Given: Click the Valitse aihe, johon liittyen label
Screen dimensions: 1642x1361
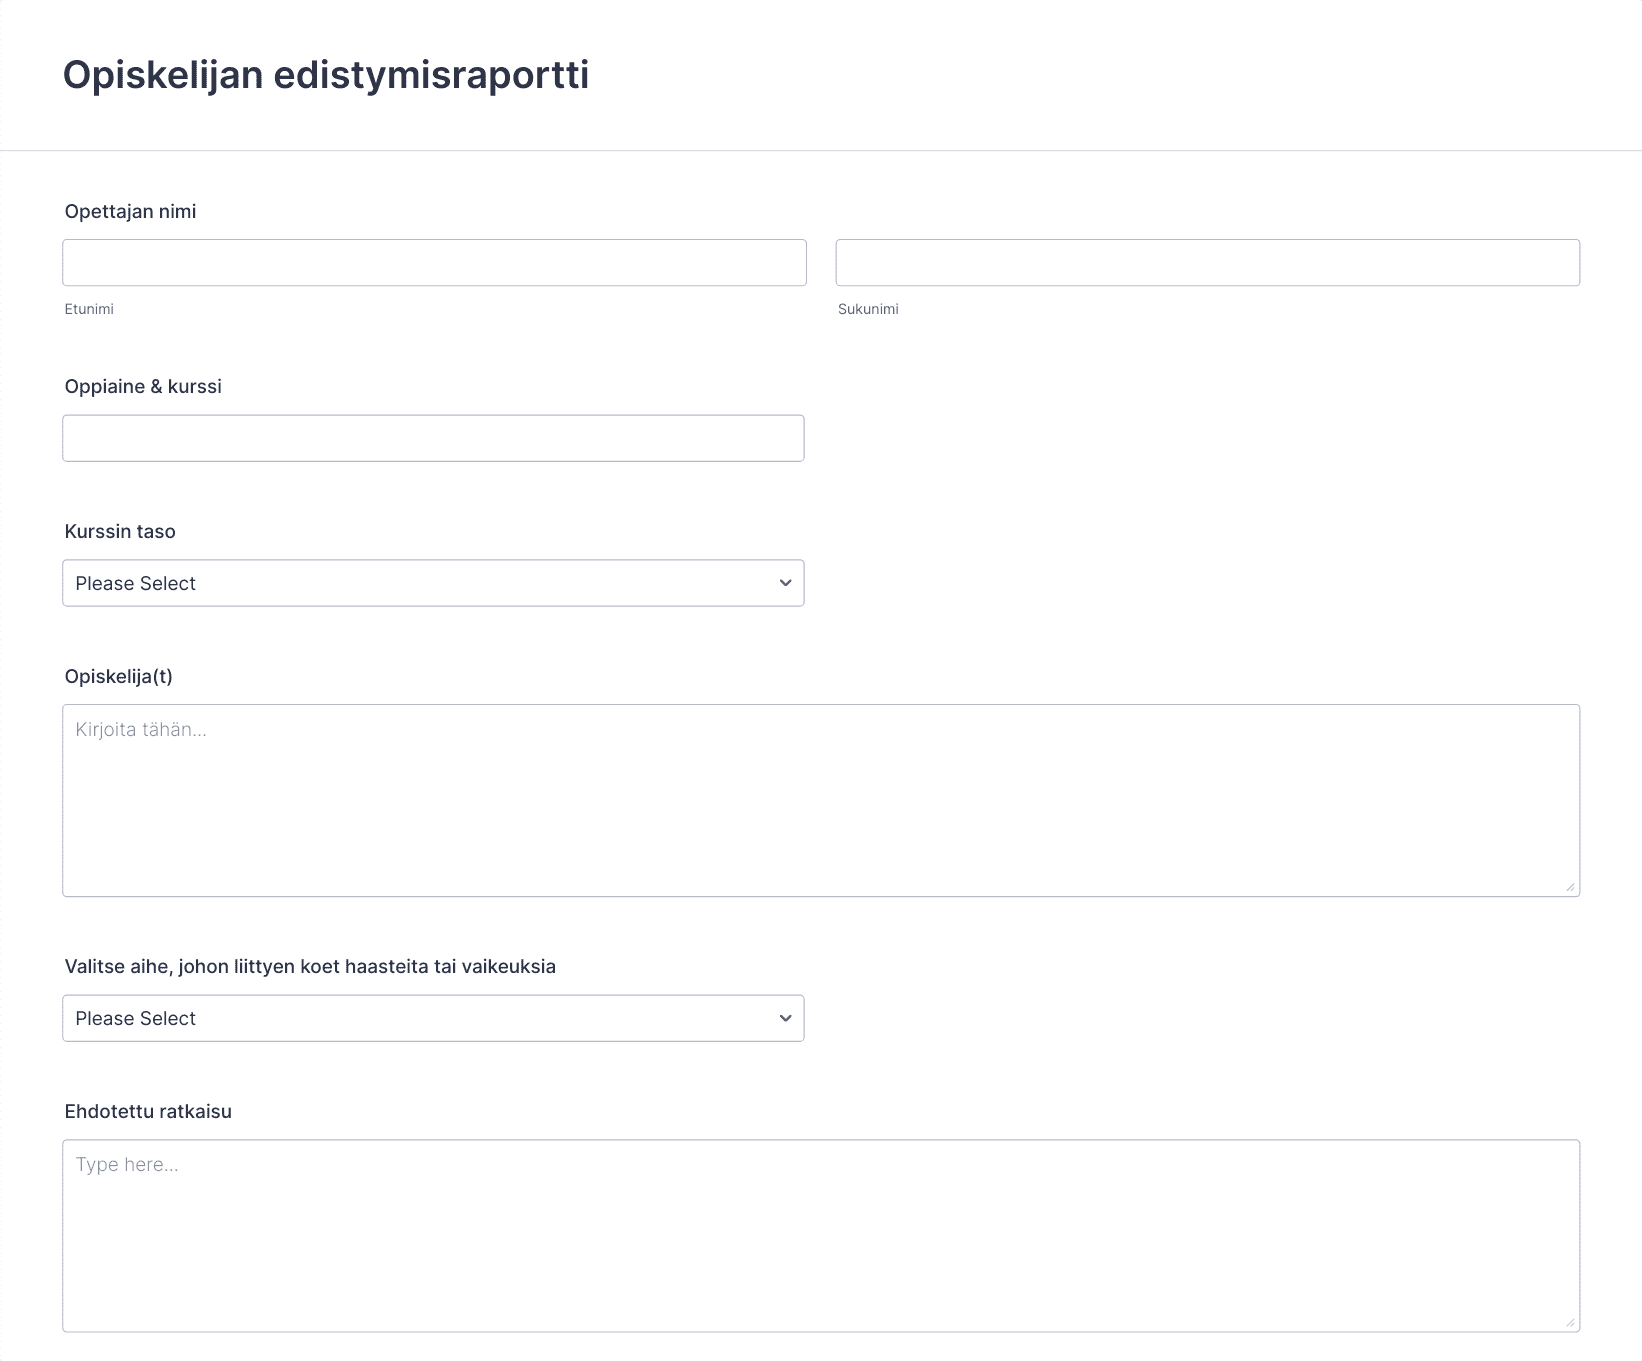Looking at the screenshot, I should [x=310, y=966].
